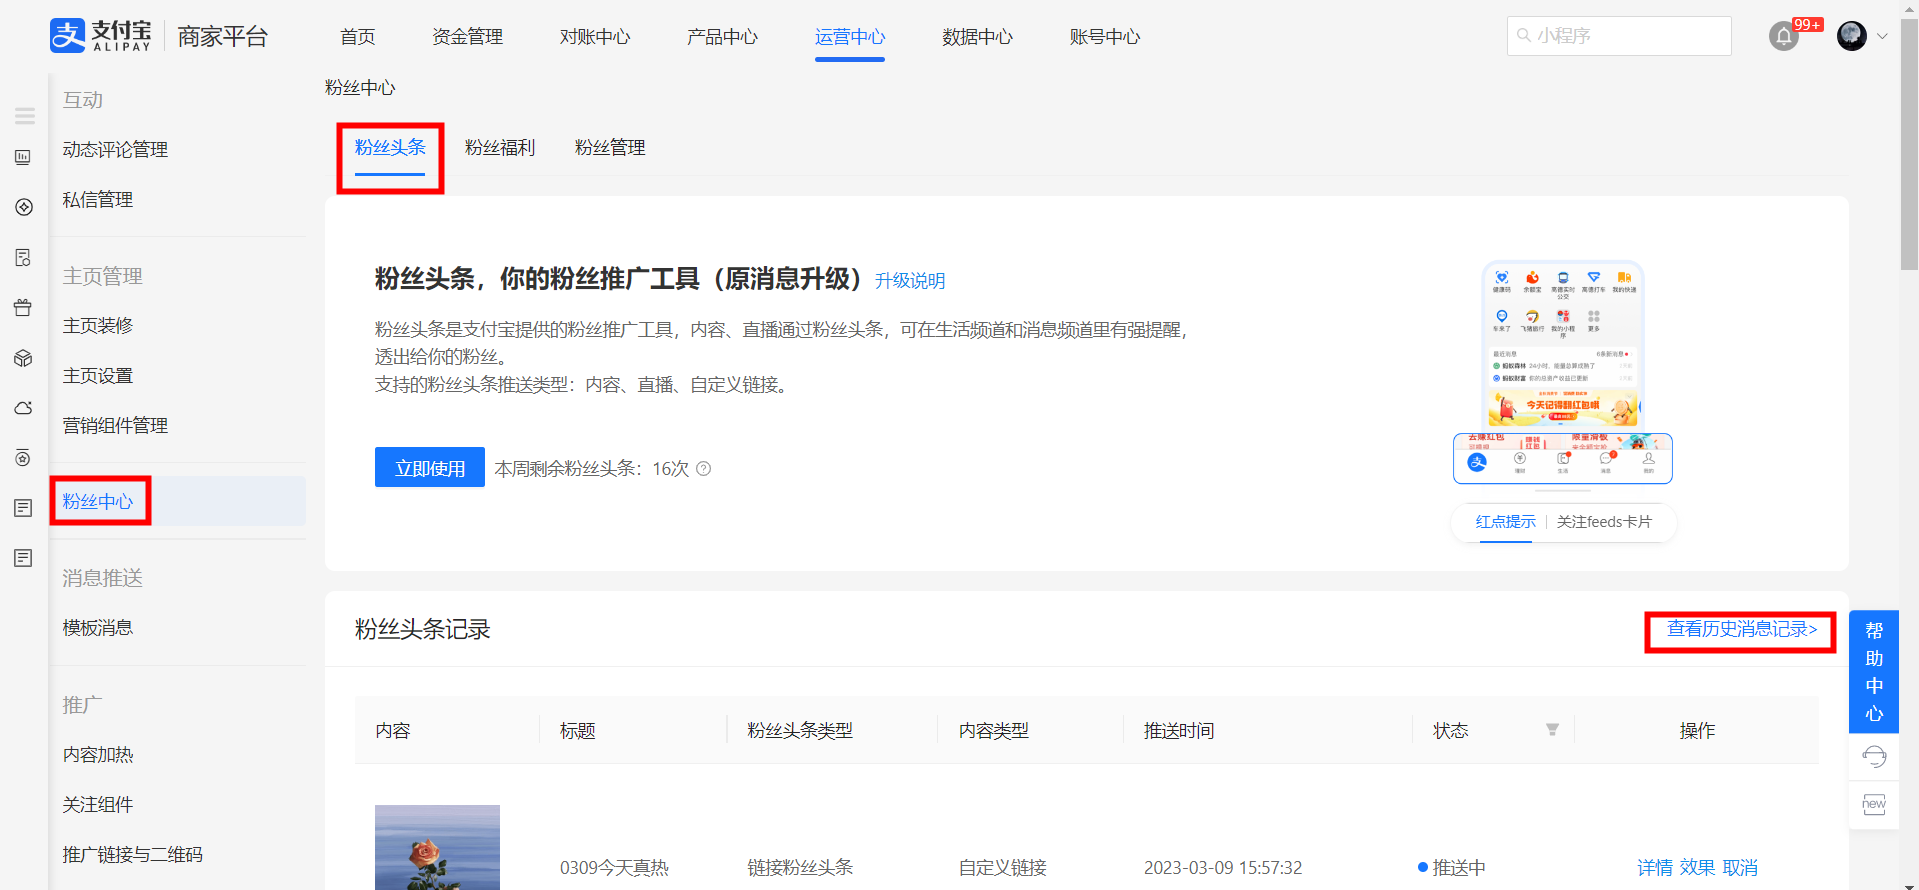Open the 产品中心 top menu
Image resolution: width=1919 pixels, height=890 pixels.
(x=722, y=37)
